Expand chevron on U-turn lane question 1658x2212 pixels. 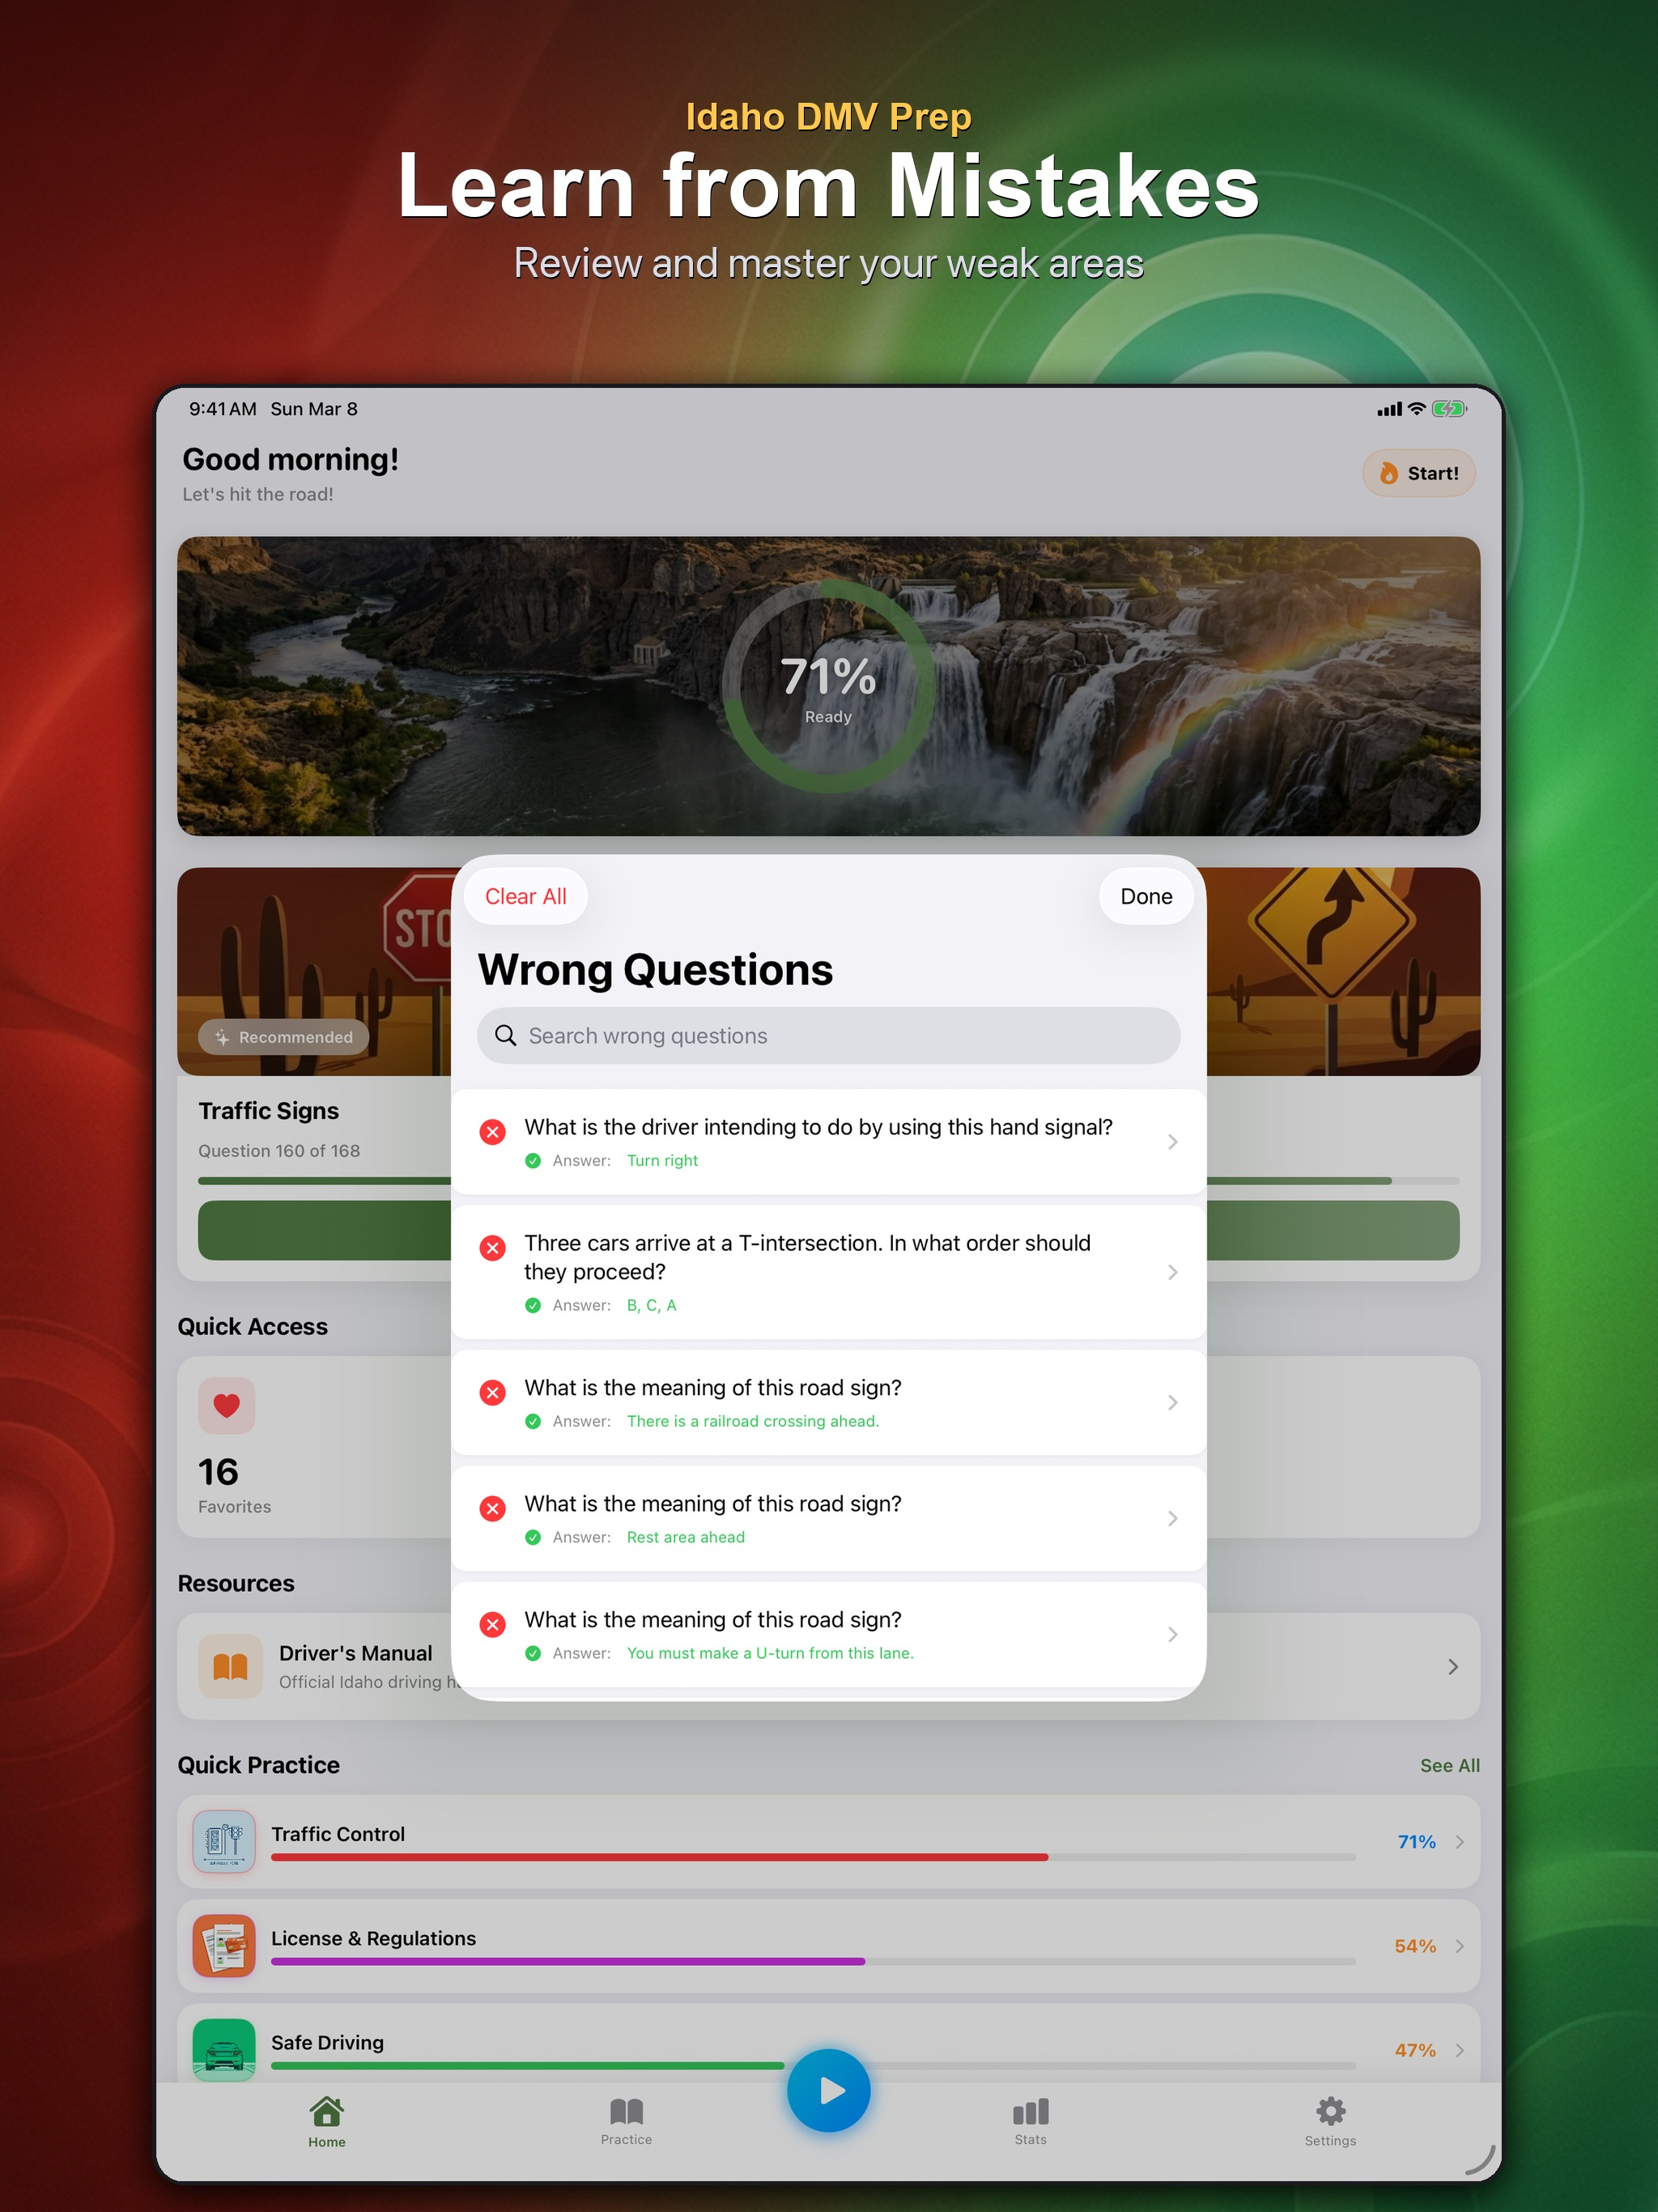[x=1173, y=1634]
